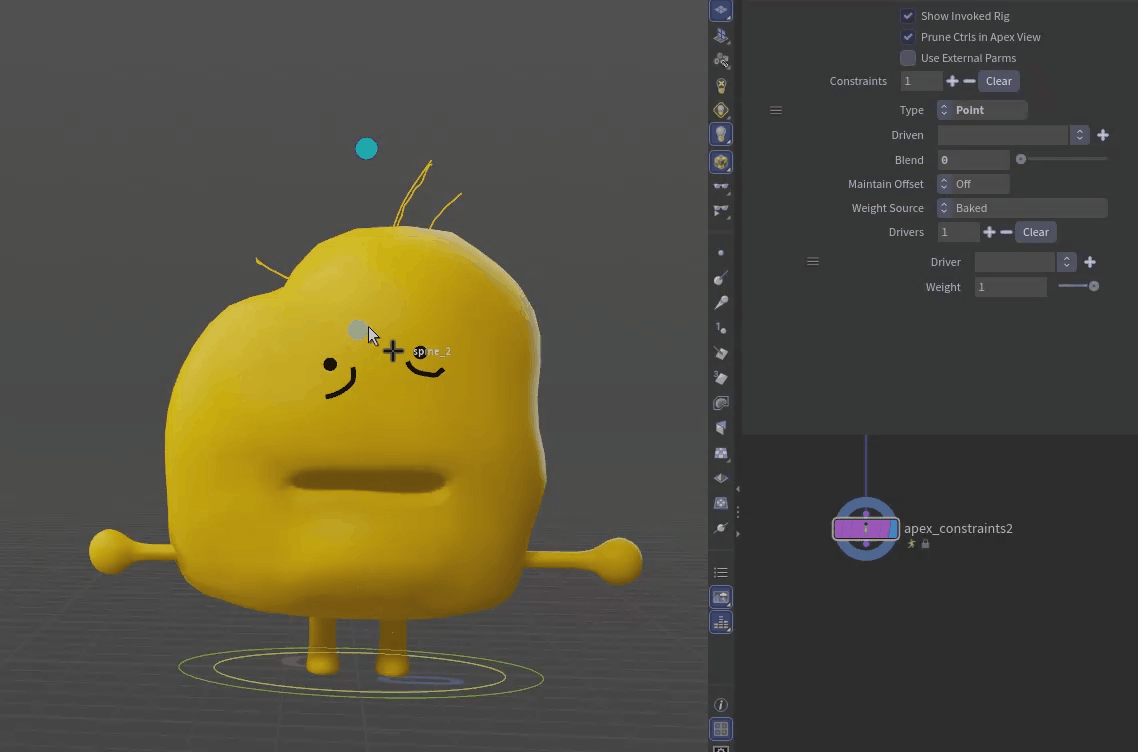Toggle the background image display icon

point(721,597)
